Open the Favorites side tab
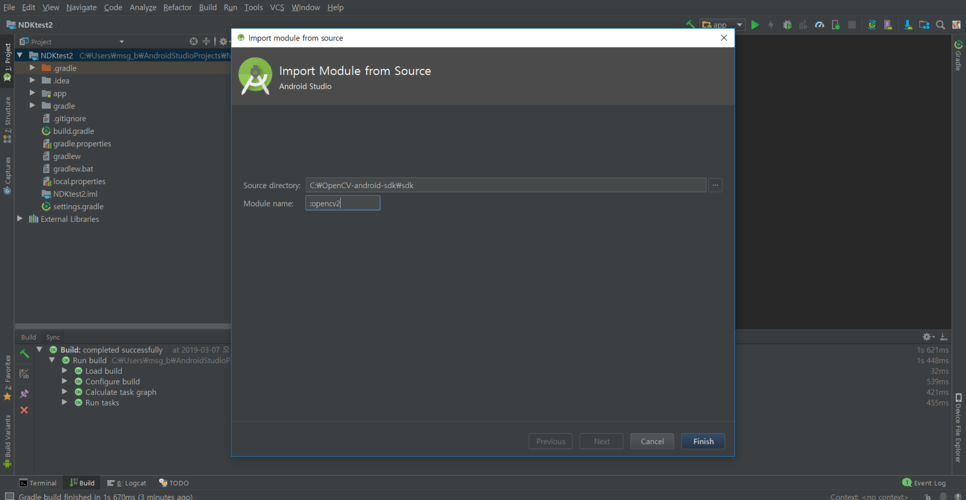Viewport: 966px width, 500px height. coord(7,377)
